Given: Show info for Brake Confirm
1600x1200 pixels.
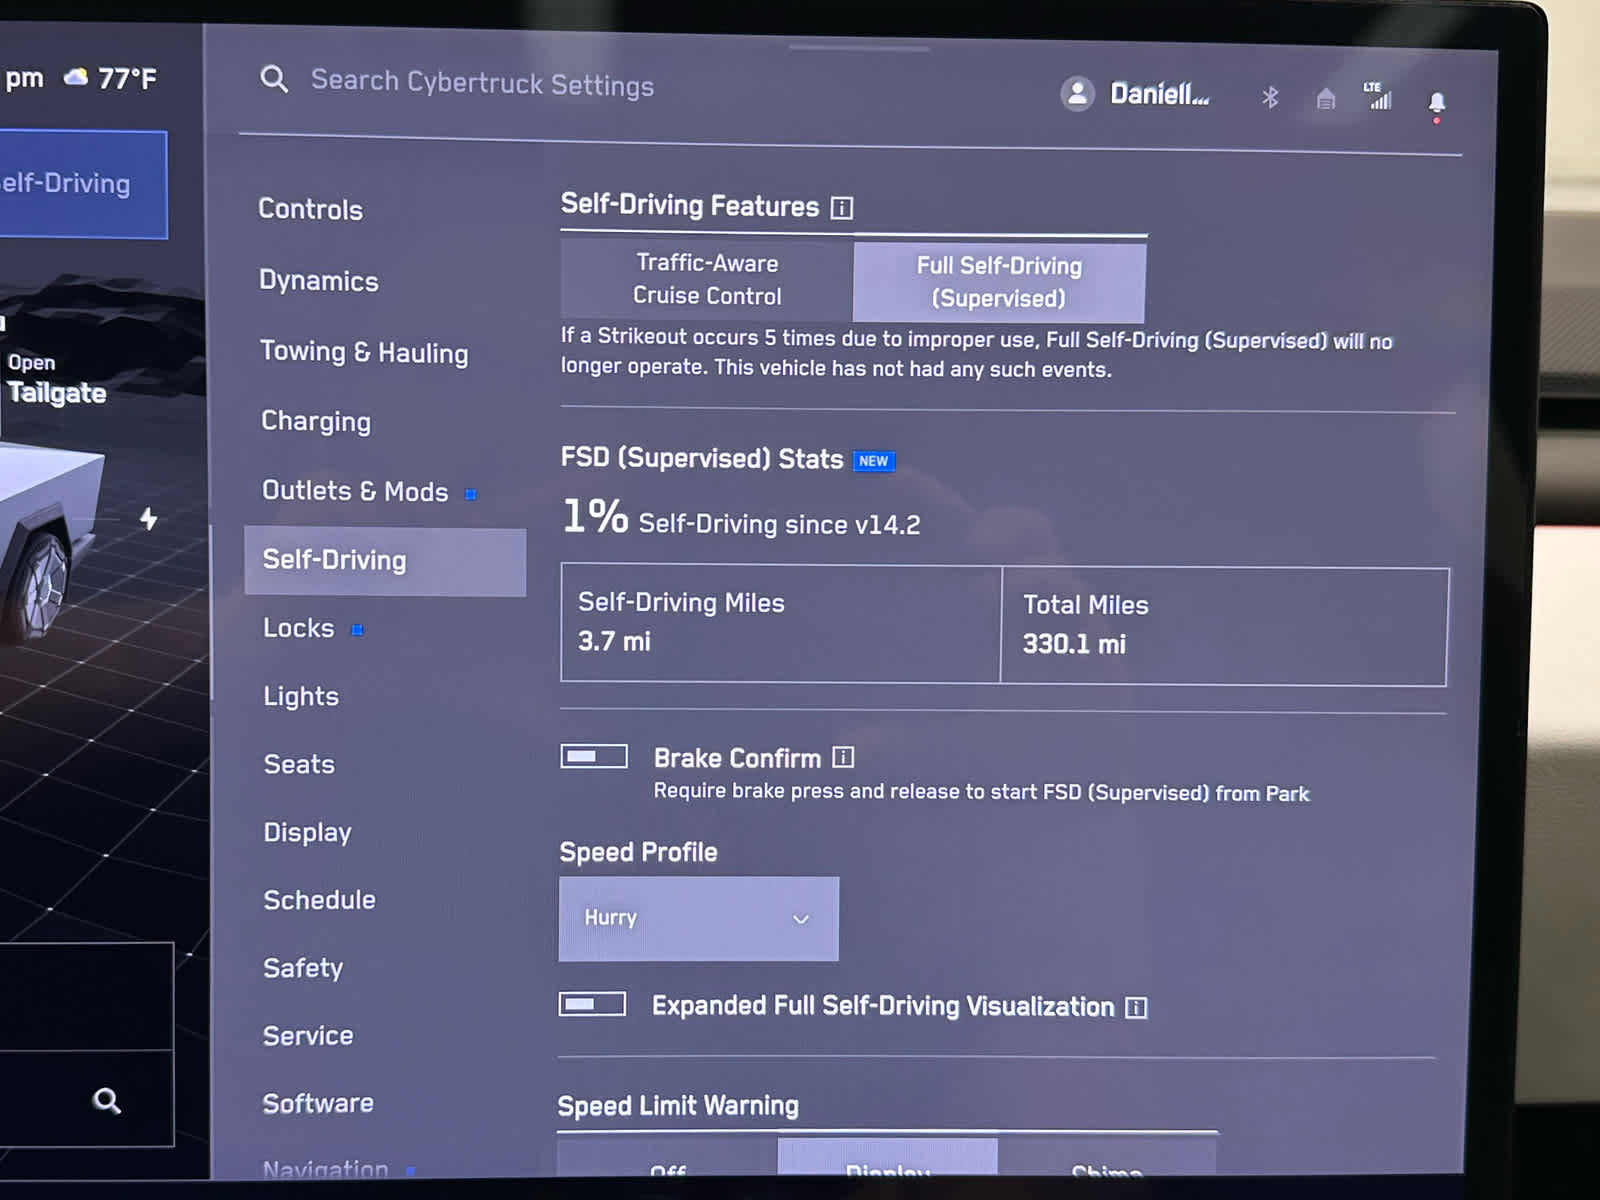Looking at the screenshot, I should click(x=843, y=758).
